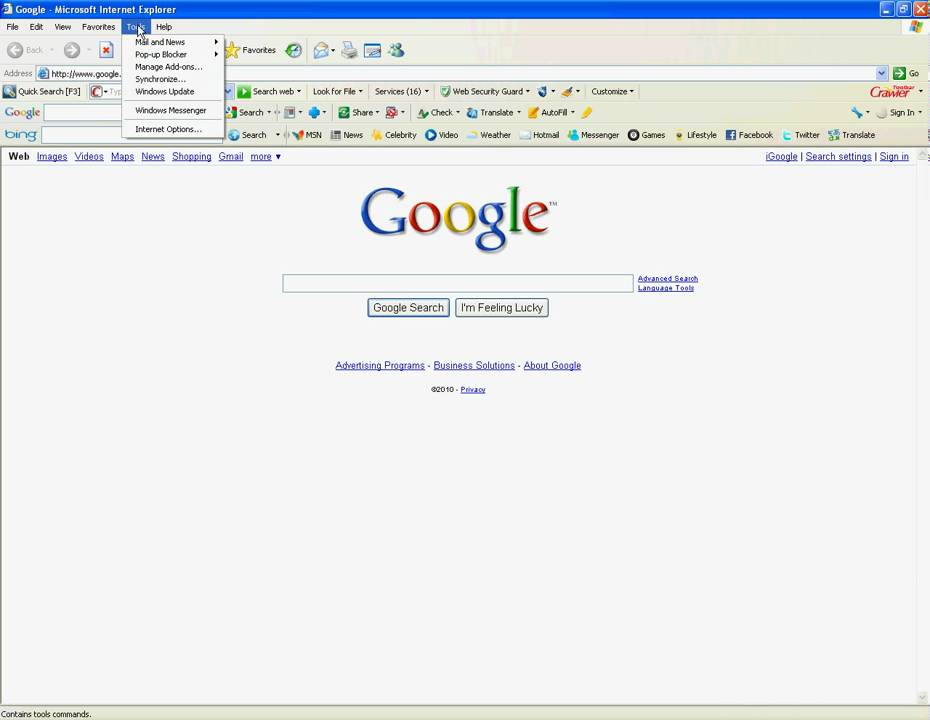Select Synchronize in the Tools menu

173,79
